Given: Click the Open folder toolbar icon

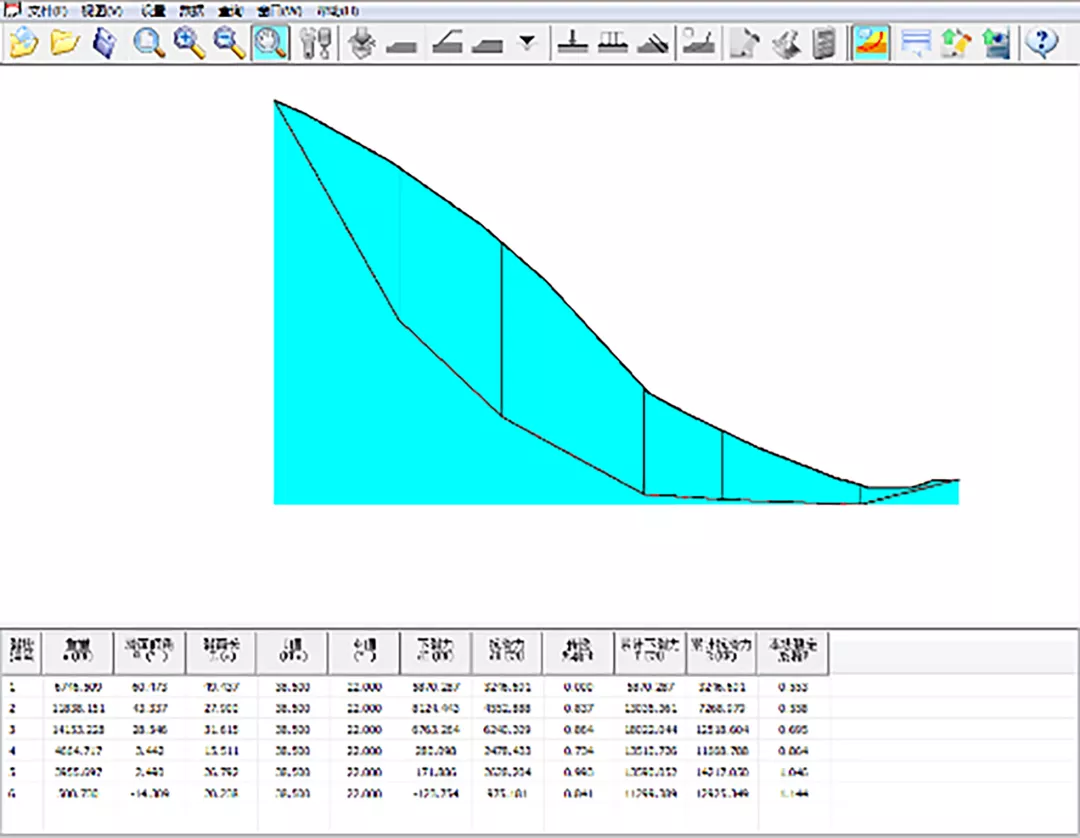Looking at the screenshot, I should 65,43.
